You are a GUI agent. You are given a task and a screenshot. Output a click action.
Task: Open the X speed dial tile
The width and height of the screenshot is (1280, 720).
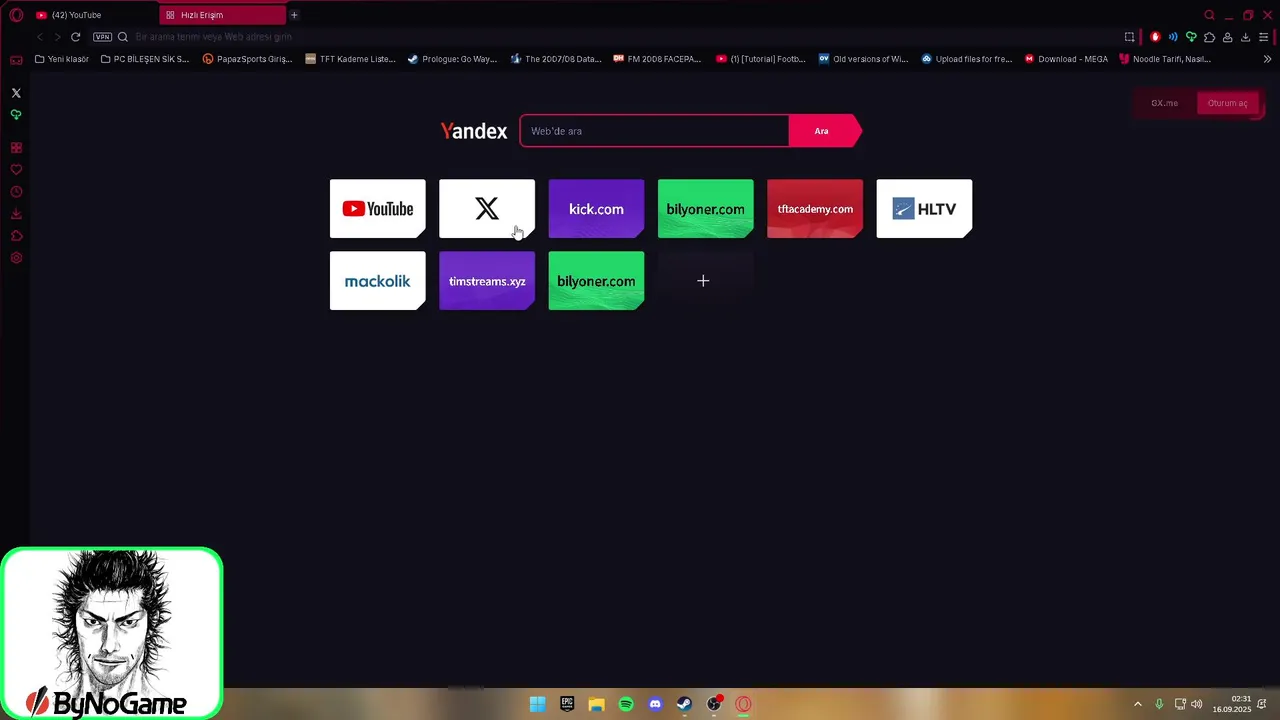(x=487, y=209)
